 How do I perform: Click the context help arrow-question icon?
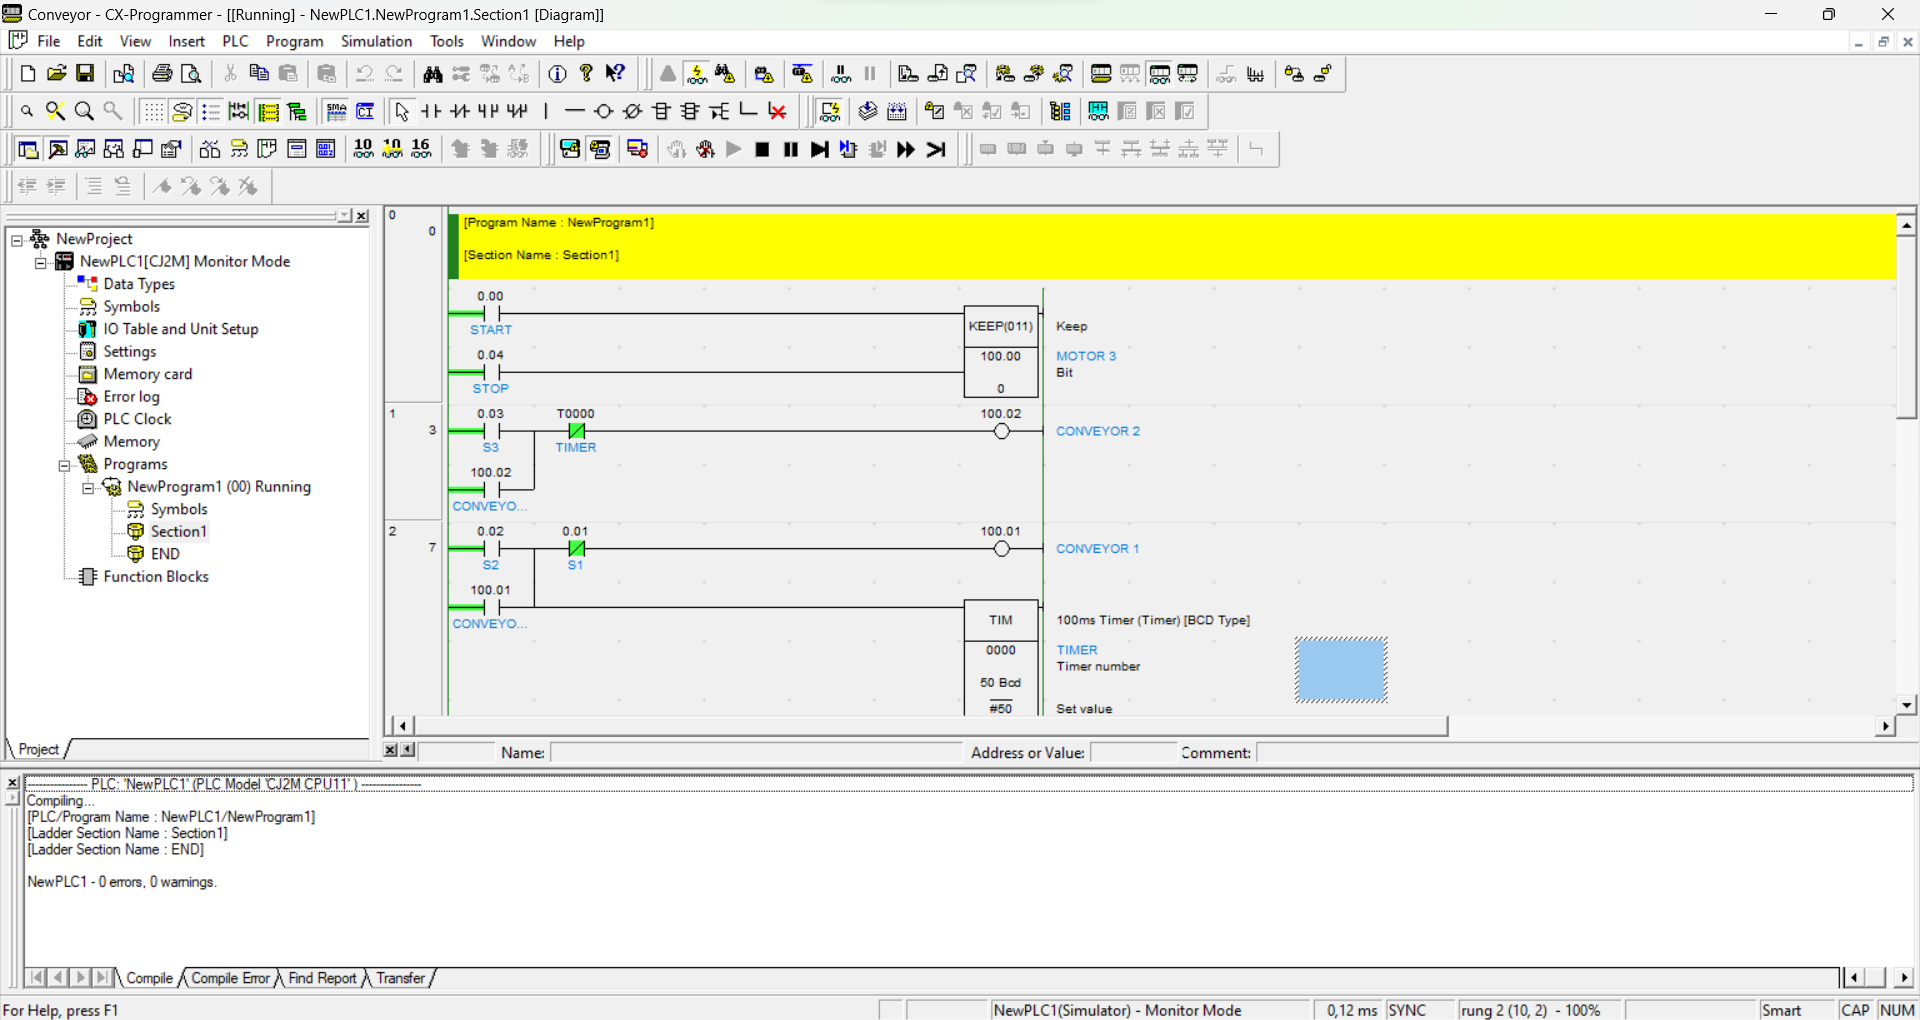[616, 74]
